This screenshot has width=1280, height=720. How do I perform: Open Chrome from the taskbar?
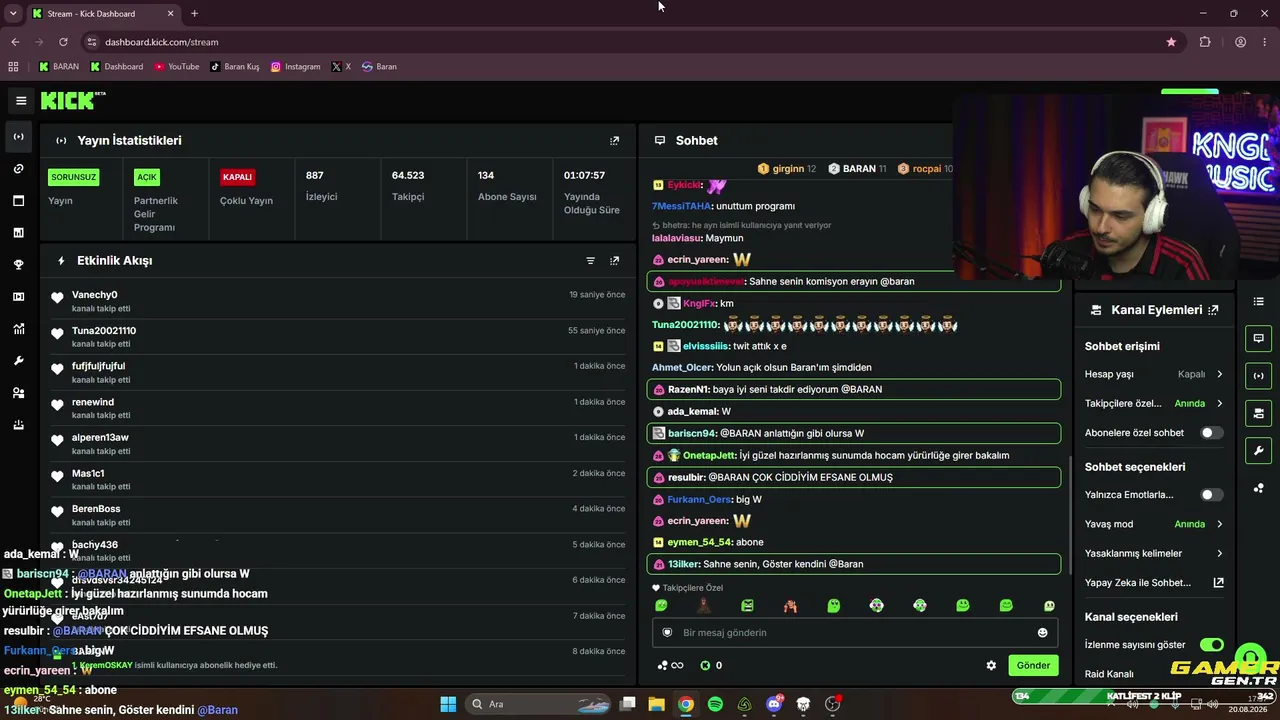pyautogui.click(x=686, y=704)
